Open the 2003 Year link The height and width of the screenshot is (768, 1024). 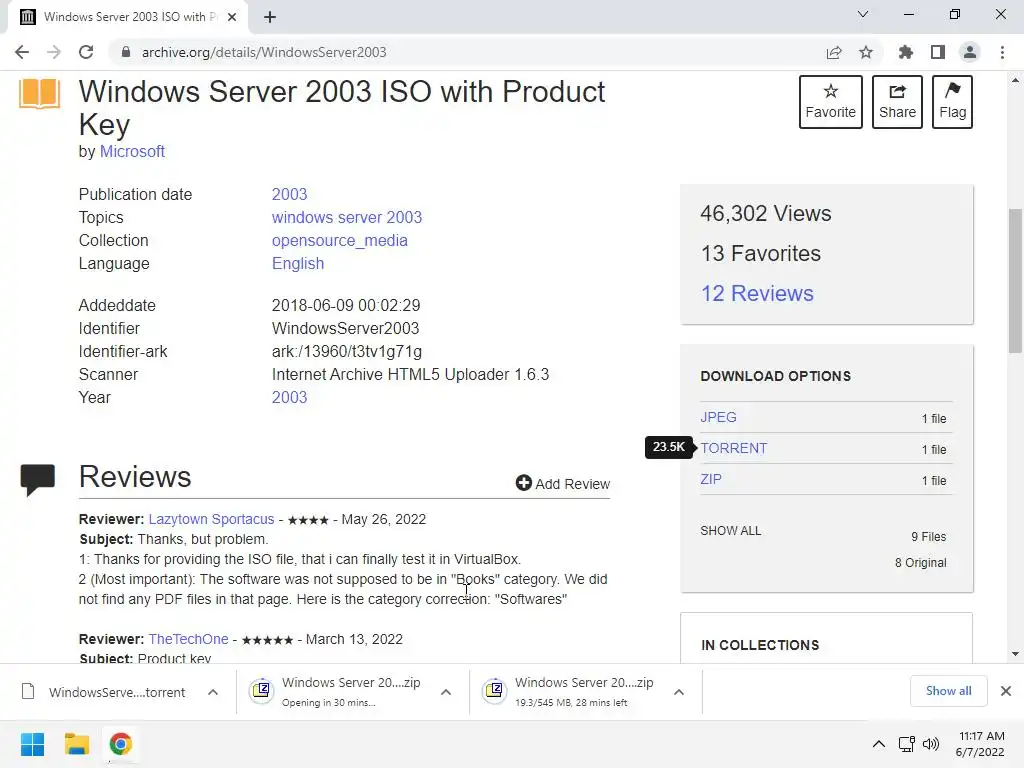289,398
